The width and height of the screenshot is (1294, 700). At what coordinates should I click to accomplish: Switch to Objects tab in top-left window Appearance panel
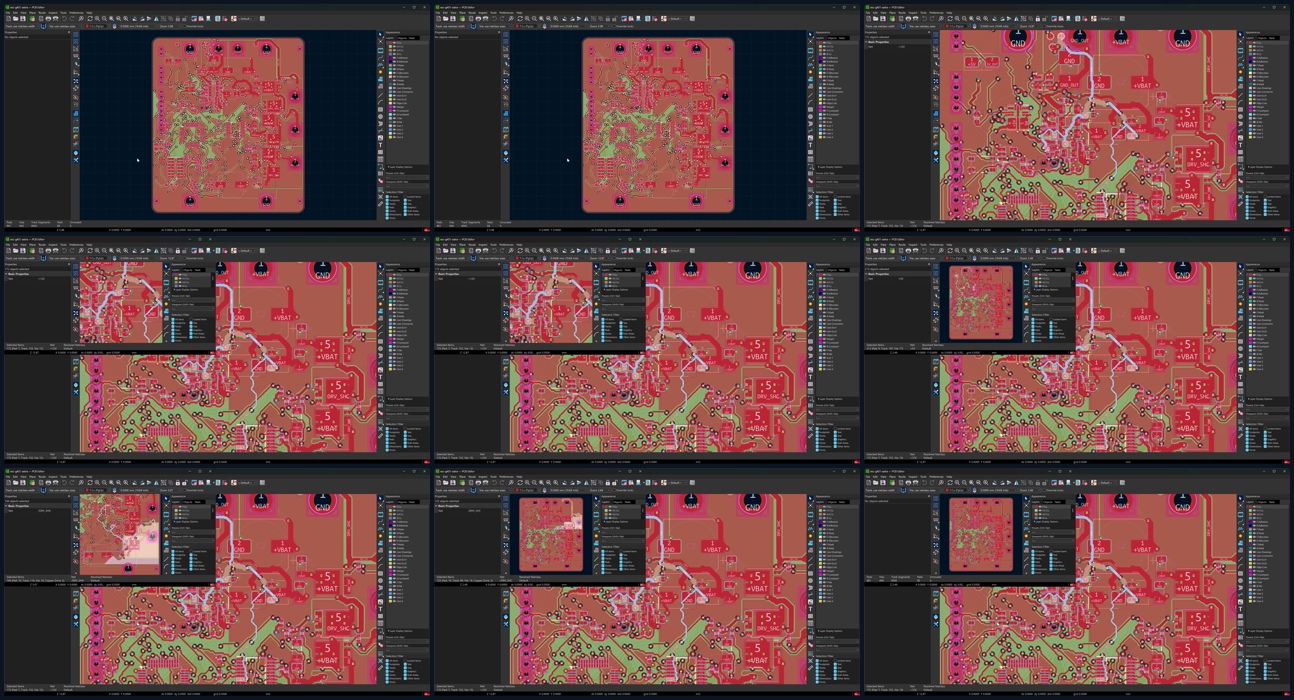[x=403, y=38]
